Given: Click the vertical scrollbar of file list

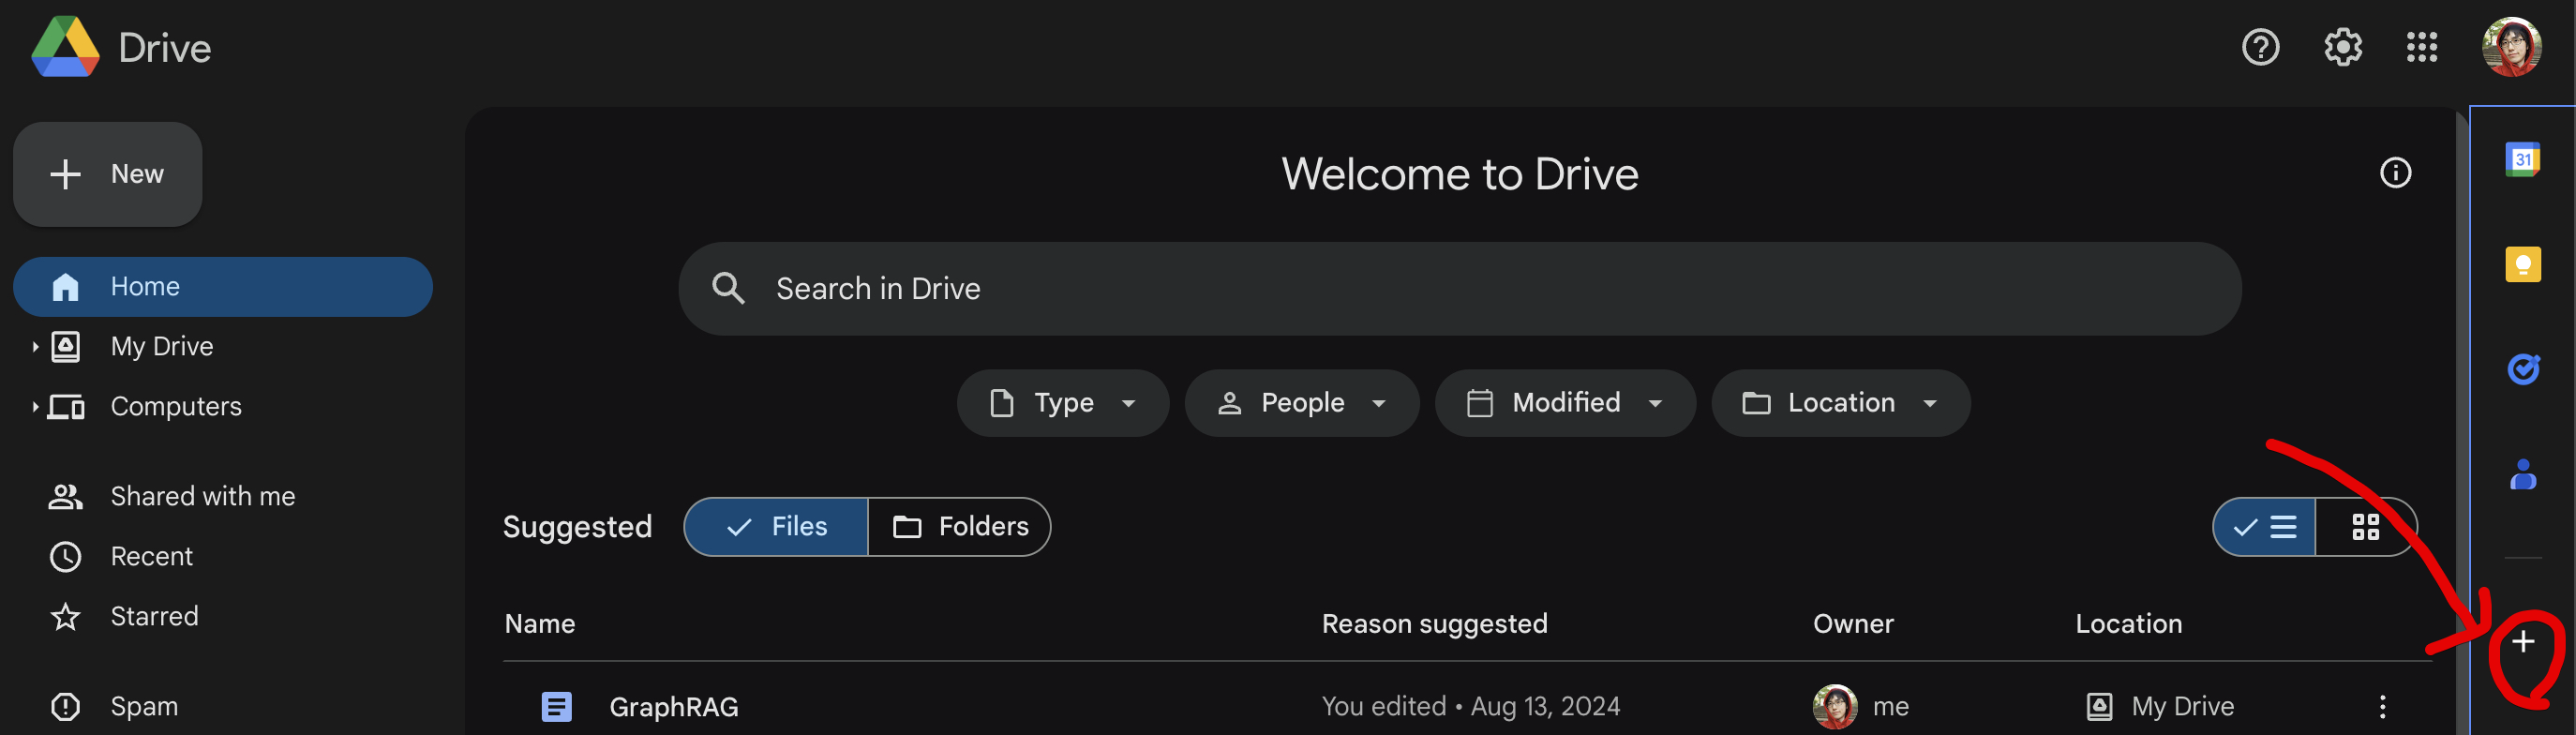Looking at the screenshot, I should point(2461,421).
